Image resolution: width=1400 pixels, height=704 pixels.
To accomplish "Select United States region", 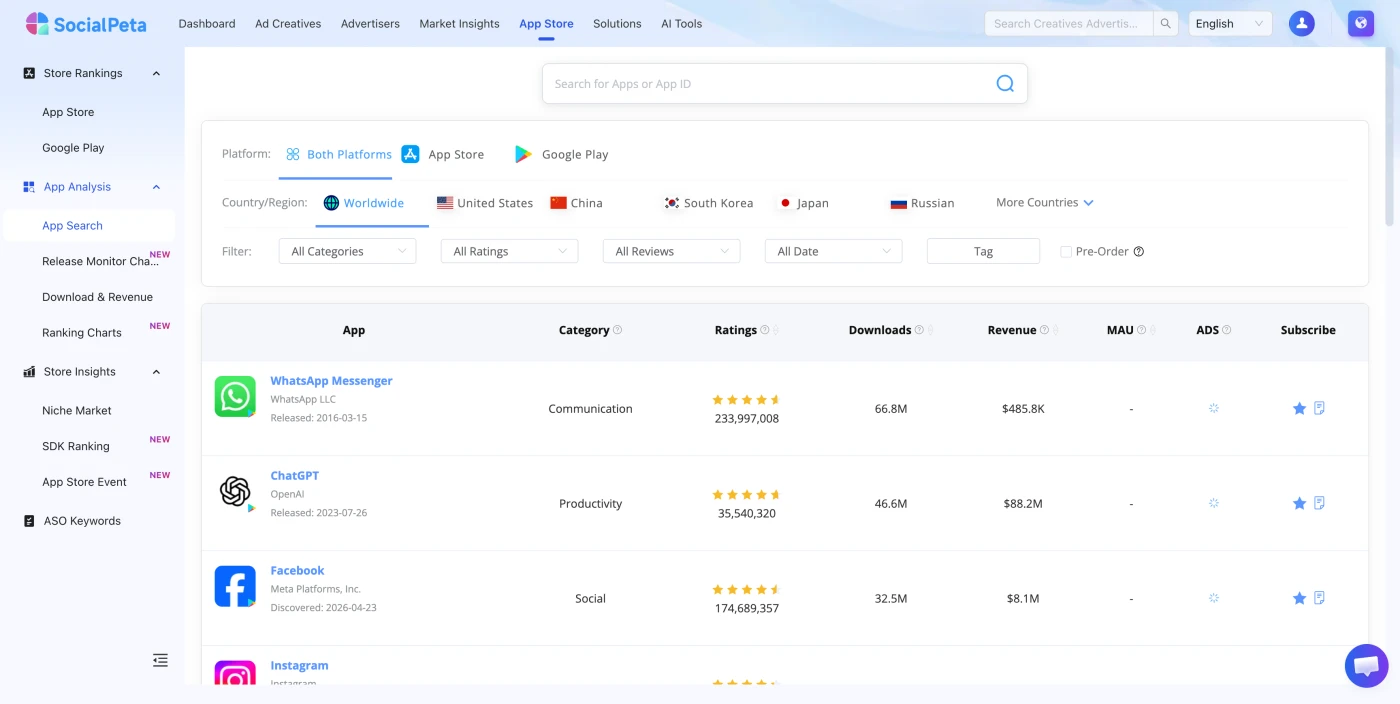I will click(485, 203).
